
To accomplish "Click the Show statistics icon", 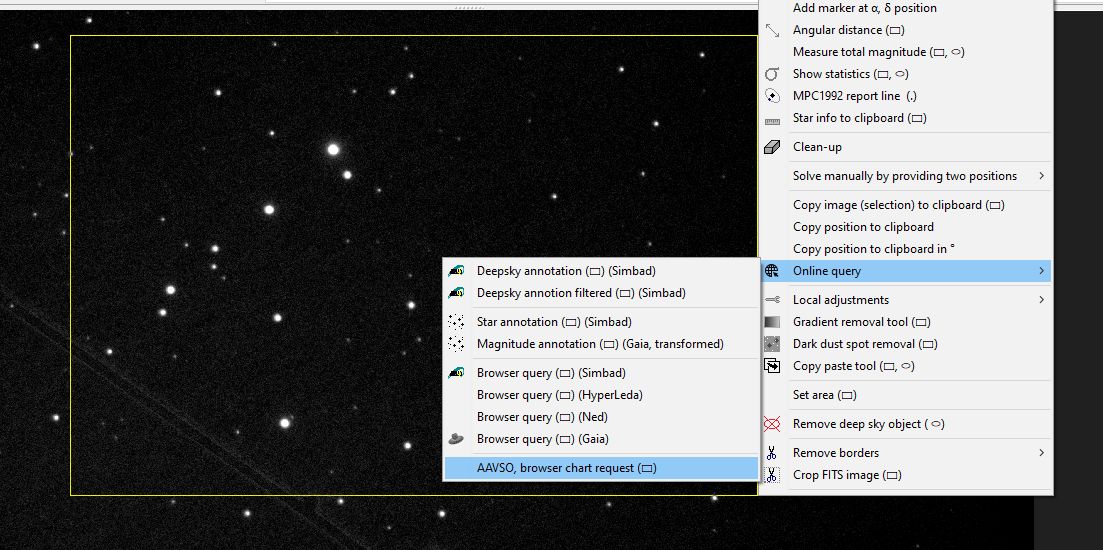I will tap(772, 74).
